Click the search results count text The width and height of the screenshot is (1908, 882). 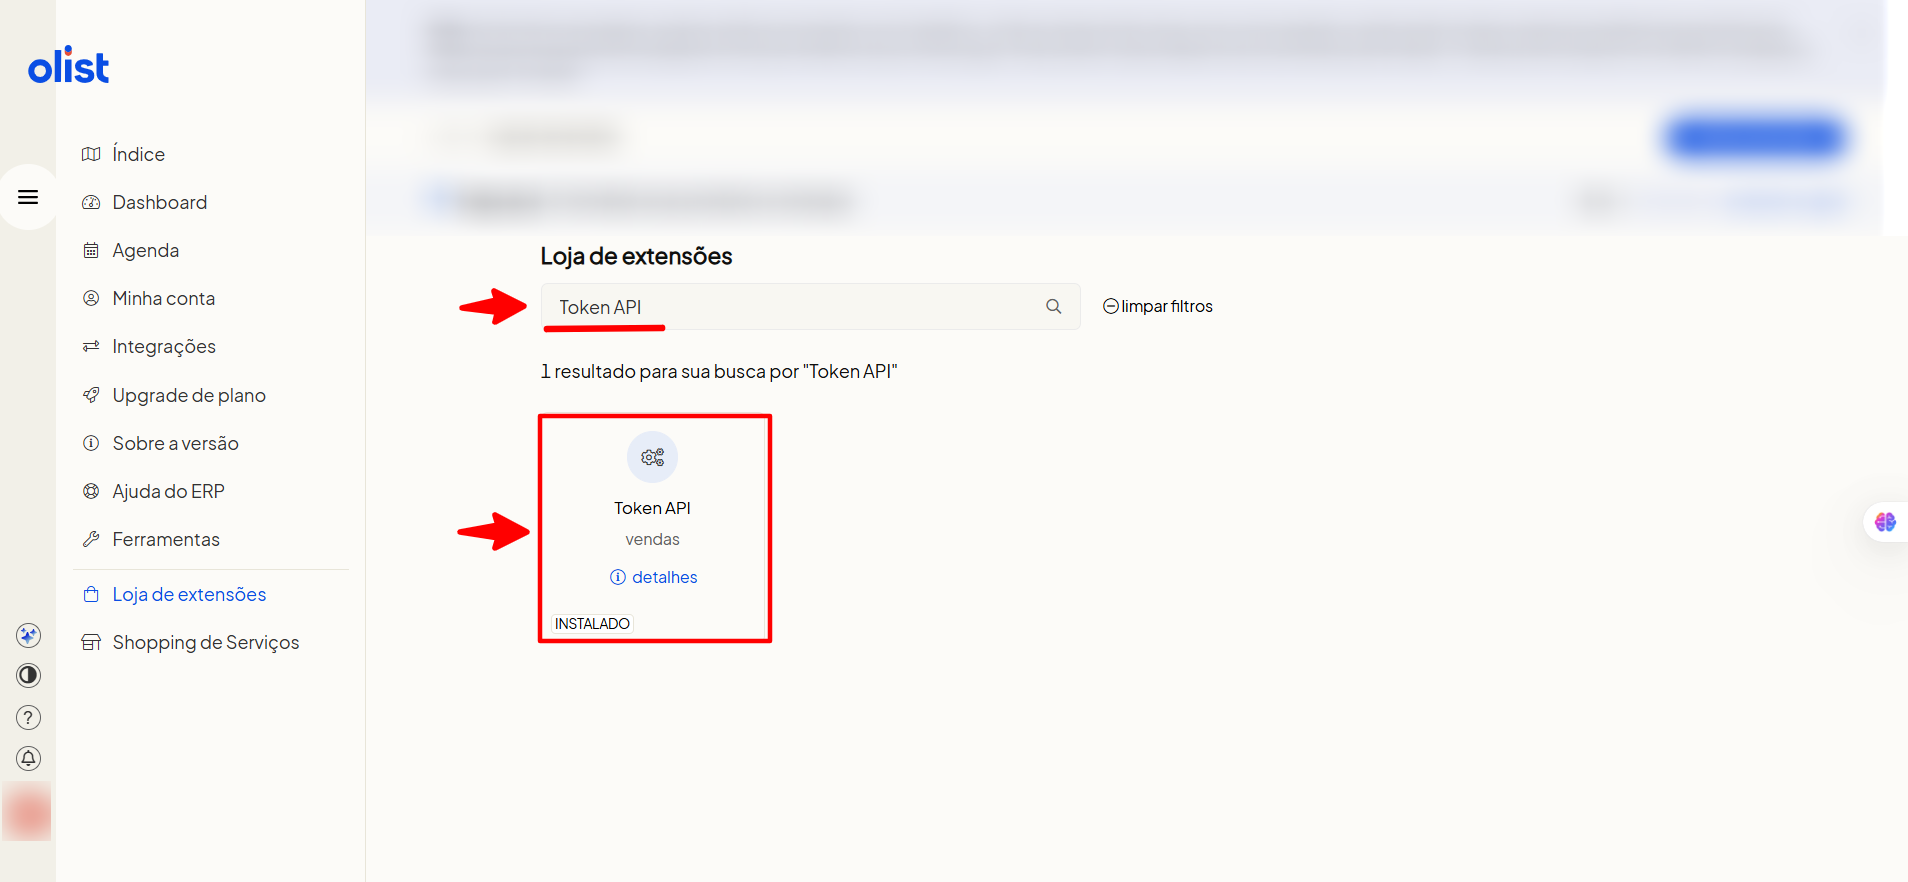click(x=719, y=371)
